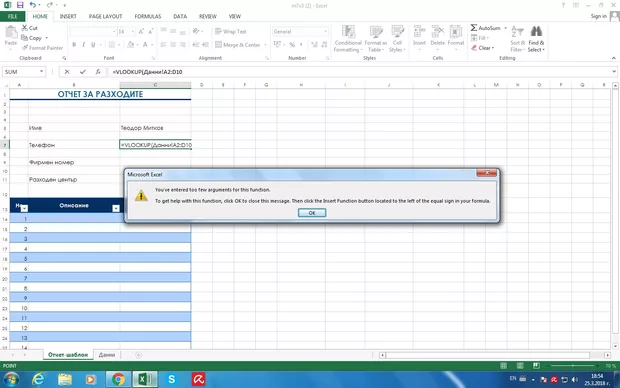Open the Merge & Center dropdown arrow

click(x=265, y=45)
